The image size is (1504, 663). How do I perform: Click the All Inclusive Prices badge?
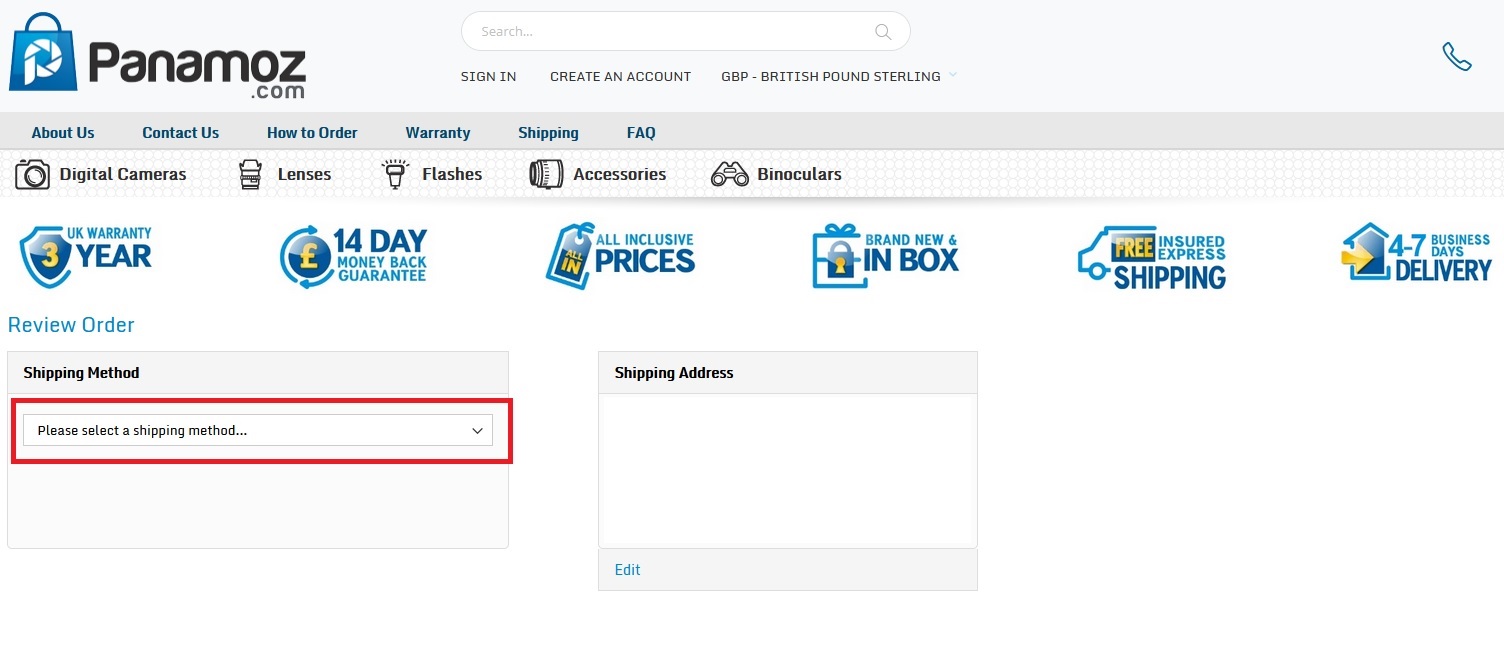(620, 256)
